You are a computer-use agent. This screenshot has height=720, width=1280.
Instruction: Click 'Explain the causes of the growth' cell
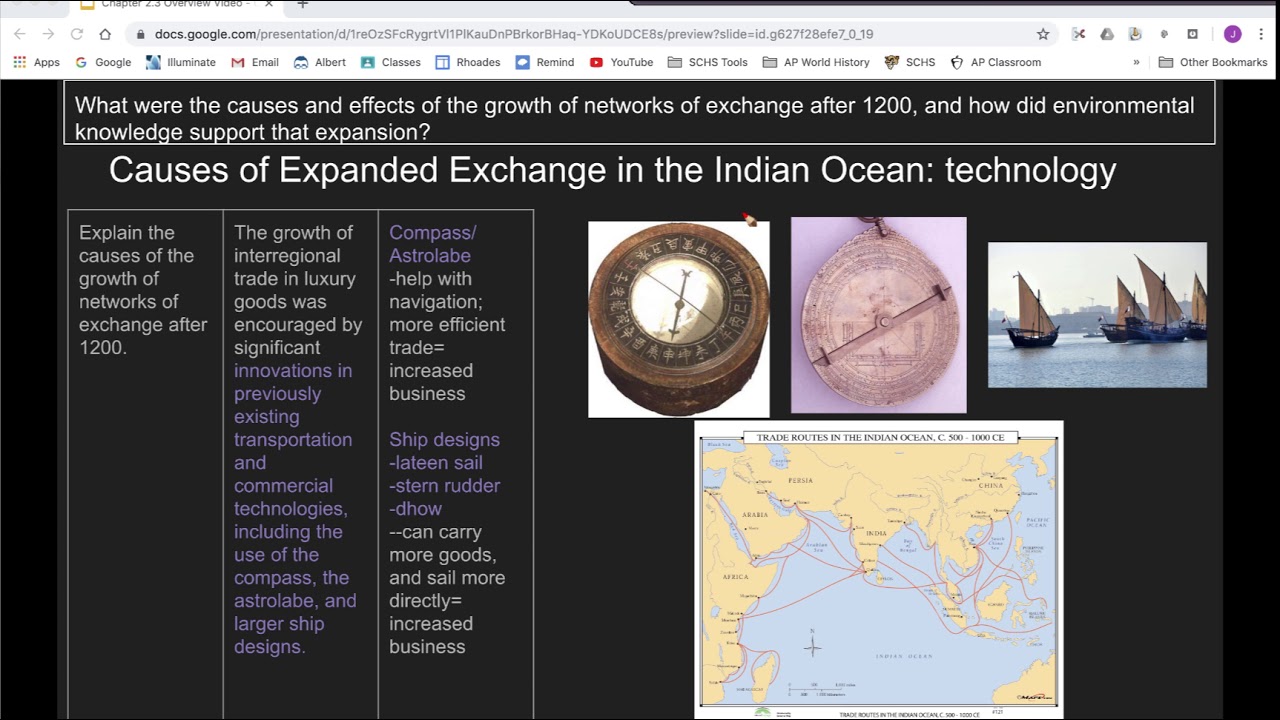pyautogui.click(x=143, y=290)
